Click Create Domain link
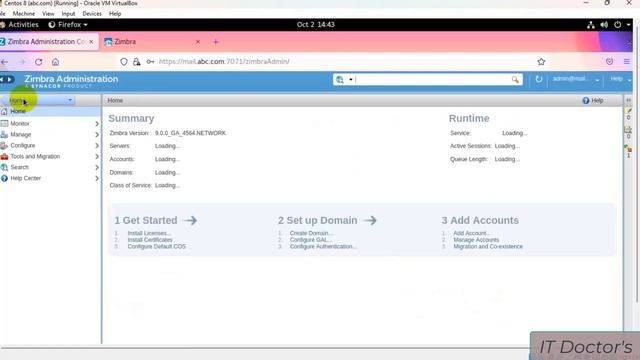The height and width of the screenshot is (360, 640). [311, 233]
